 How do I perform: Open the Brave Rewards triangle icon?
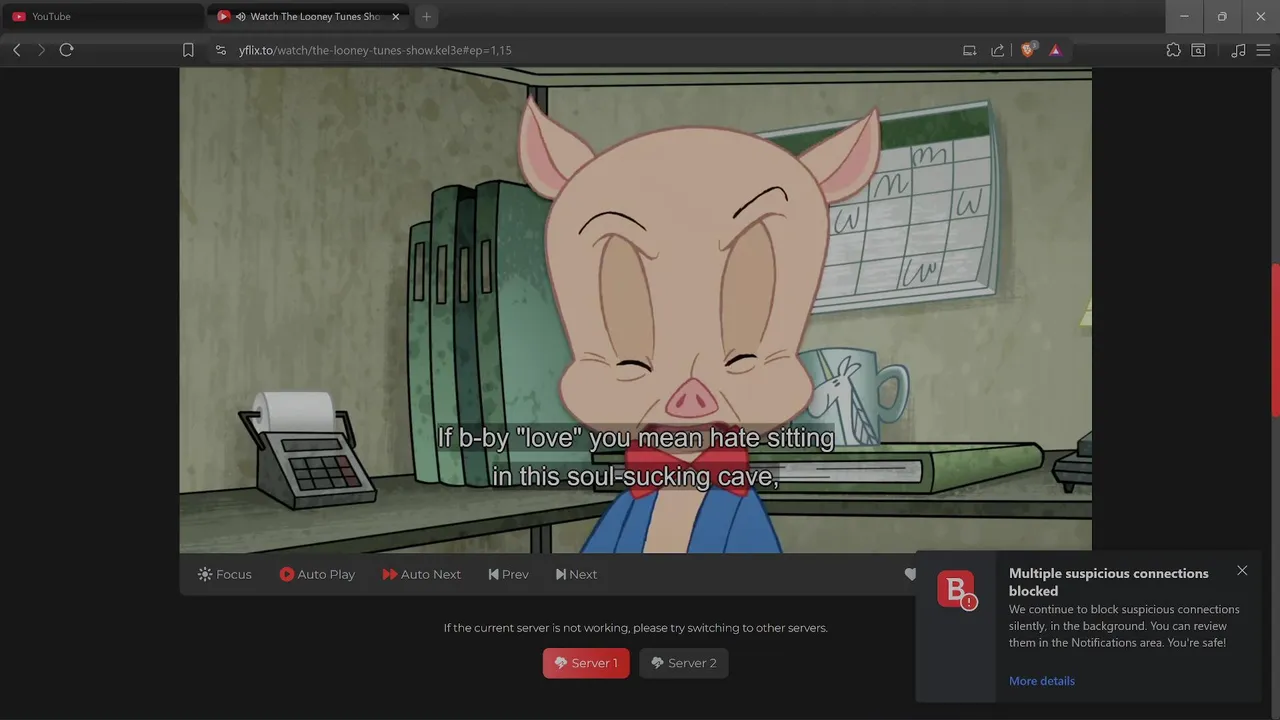click(x=1055, y=50)
